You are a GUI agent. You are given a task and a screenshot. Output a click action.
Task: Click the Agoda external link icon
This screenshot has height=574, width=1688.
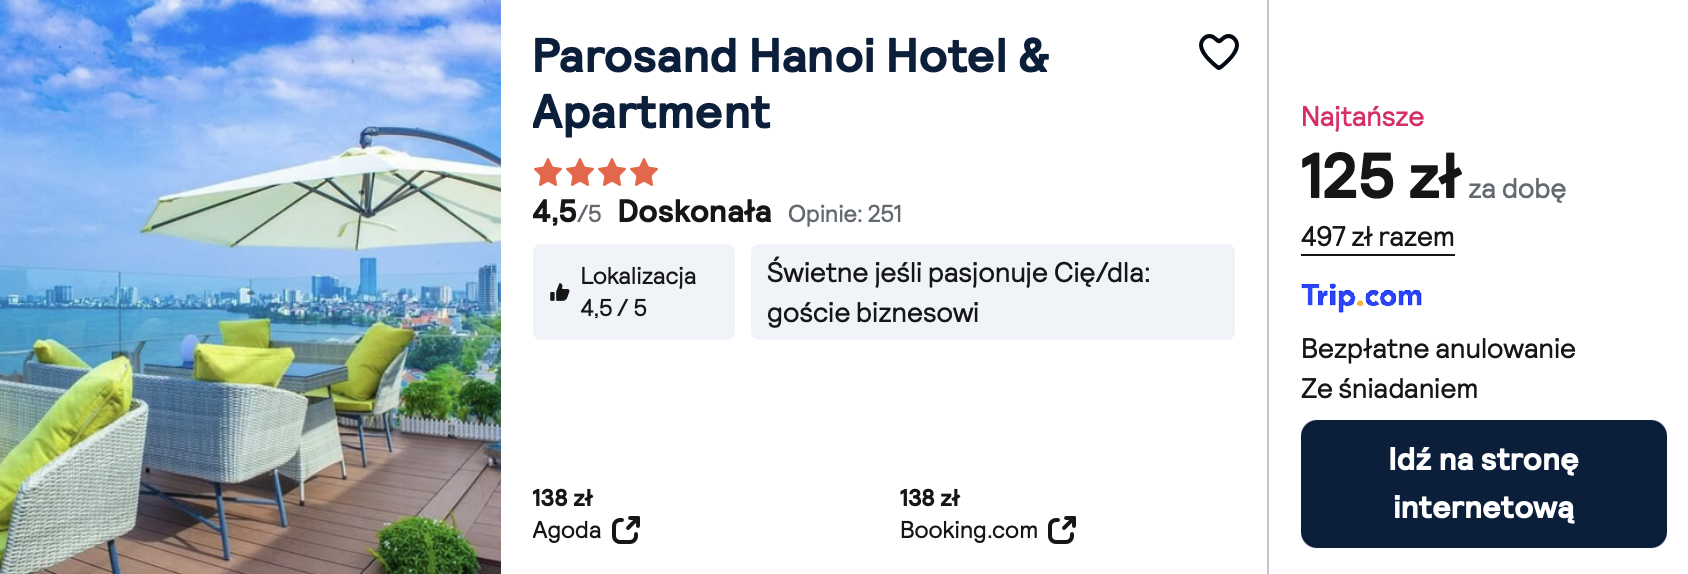click(x=626, y=530)
